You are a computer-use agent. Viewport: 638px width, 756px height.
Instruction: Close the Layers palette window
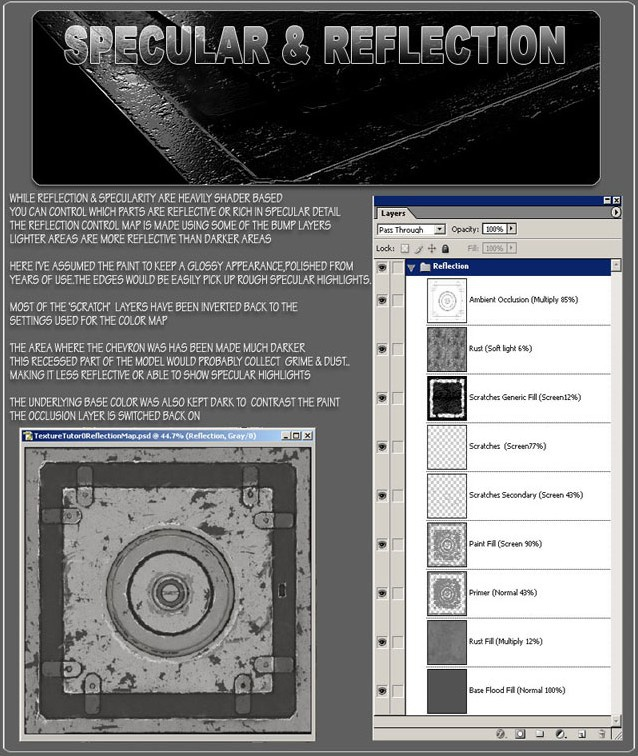pyautogui.click(x=616, y=200)
